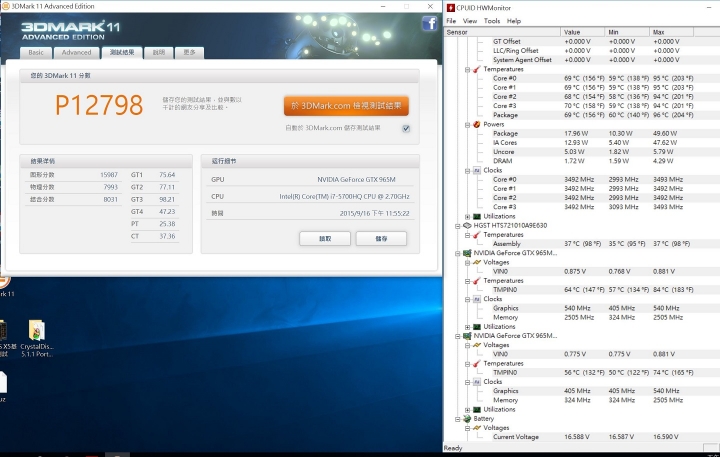Click the chip icon beside Clocks above Core #0 3492 MHz
Viewport: 720px width, 457px height.
coord(477,170)
